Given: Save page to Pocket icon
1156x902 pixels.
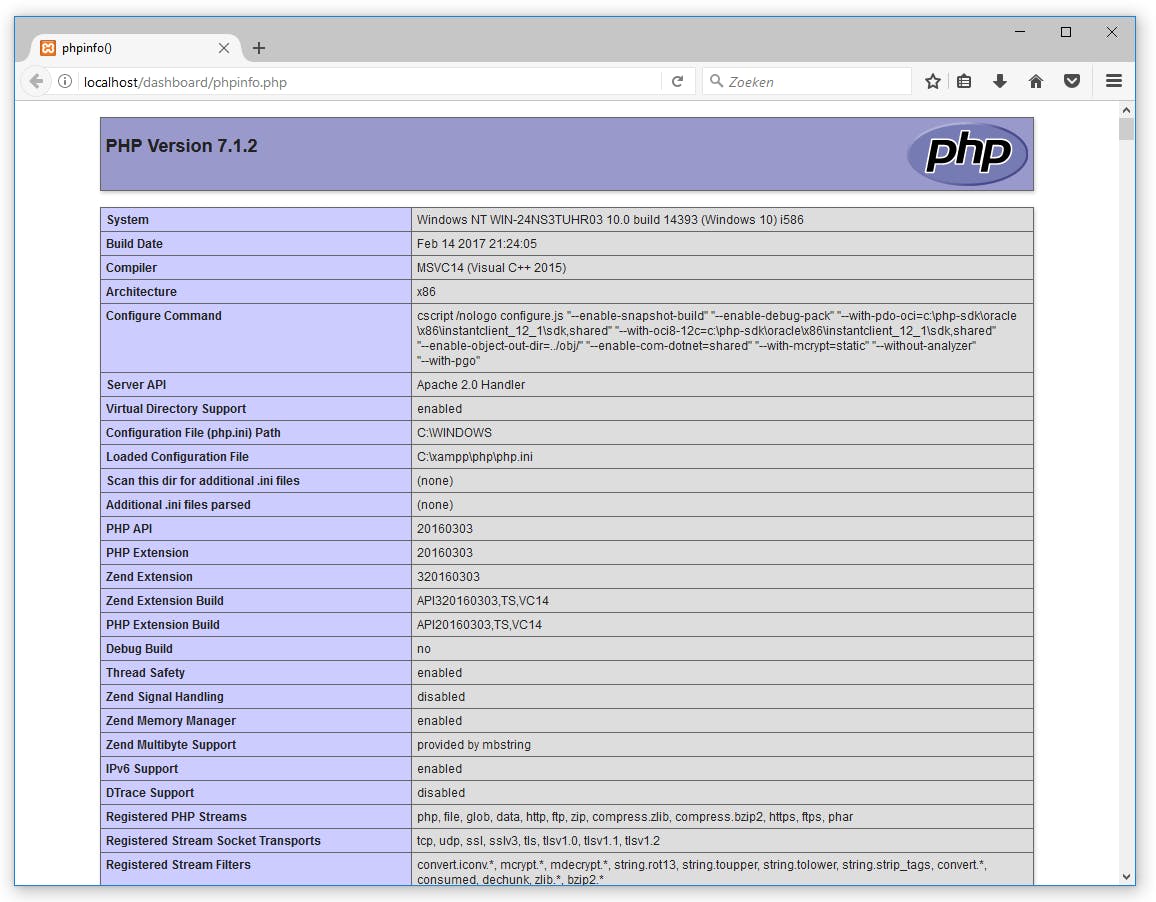Looking at the screenshot, I should tap(1072, 81).
